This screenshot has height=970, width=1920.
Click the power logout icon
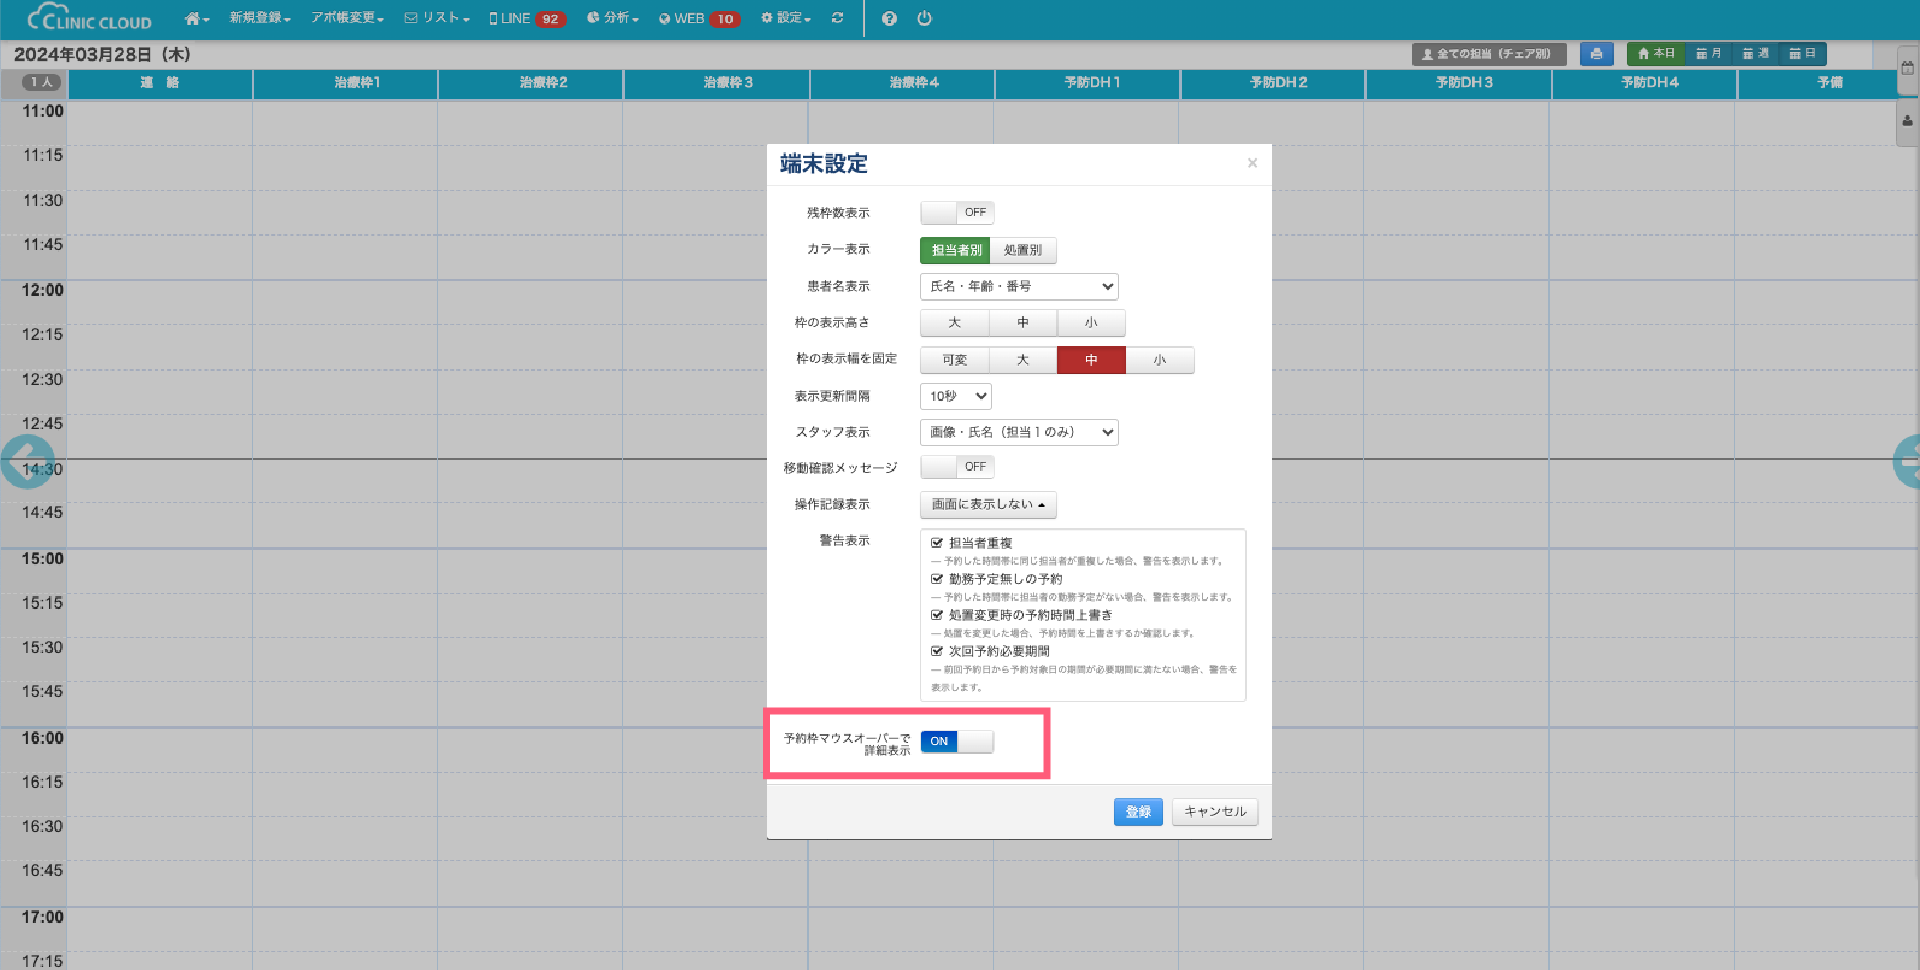(x=924, y=18)
